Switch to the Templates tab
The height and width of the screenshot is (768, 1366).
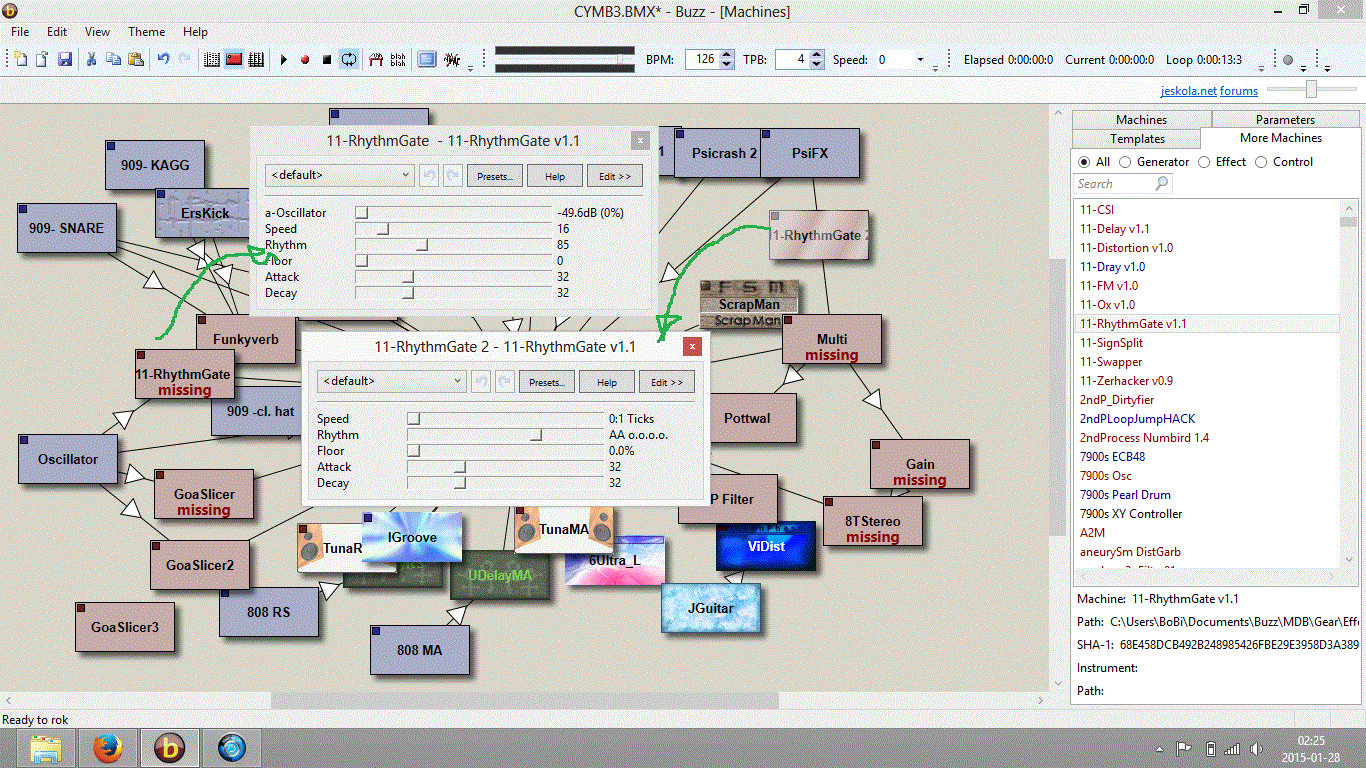1137,139
